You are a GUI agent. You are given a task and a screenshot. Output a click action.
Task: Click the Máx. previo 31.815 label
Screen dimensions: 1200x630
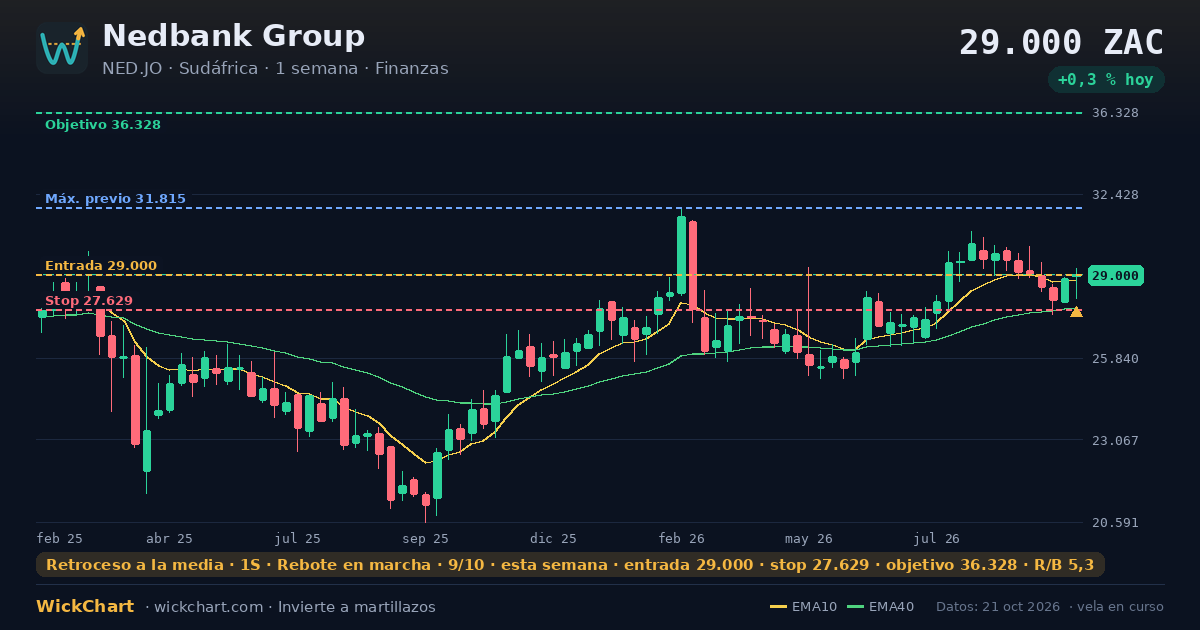click(115, 199)
